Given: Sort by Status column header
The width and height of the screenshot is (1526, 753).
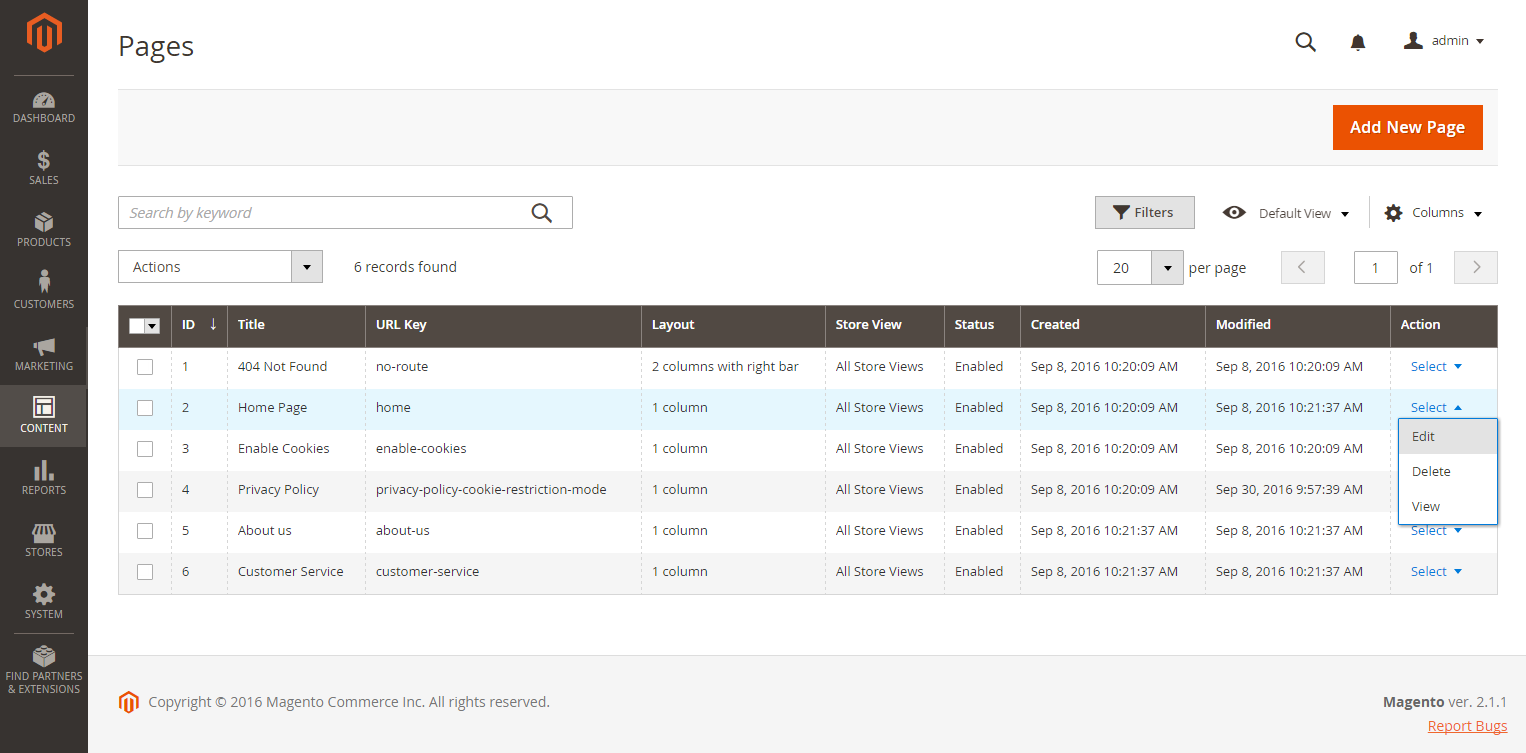Looking at the screenshot, I should [x=982, y=325].
